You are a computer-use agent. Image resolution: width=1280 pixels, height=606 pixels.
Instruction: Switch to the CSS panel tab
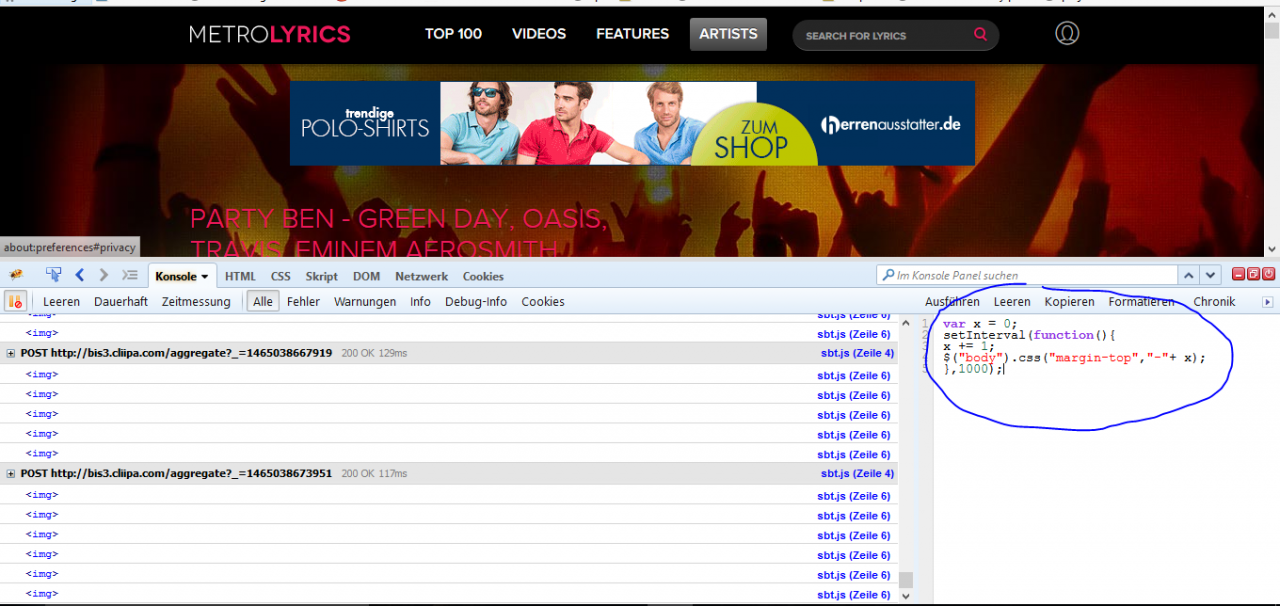tap(281, 276)
